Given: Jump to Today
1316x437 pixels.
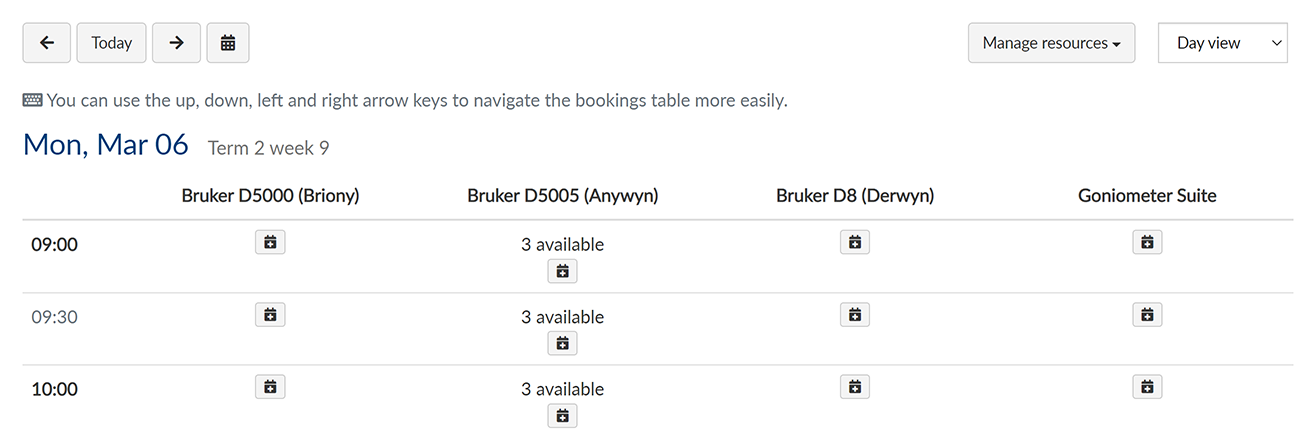Looking at the screenshot, I should click(112, 43).
